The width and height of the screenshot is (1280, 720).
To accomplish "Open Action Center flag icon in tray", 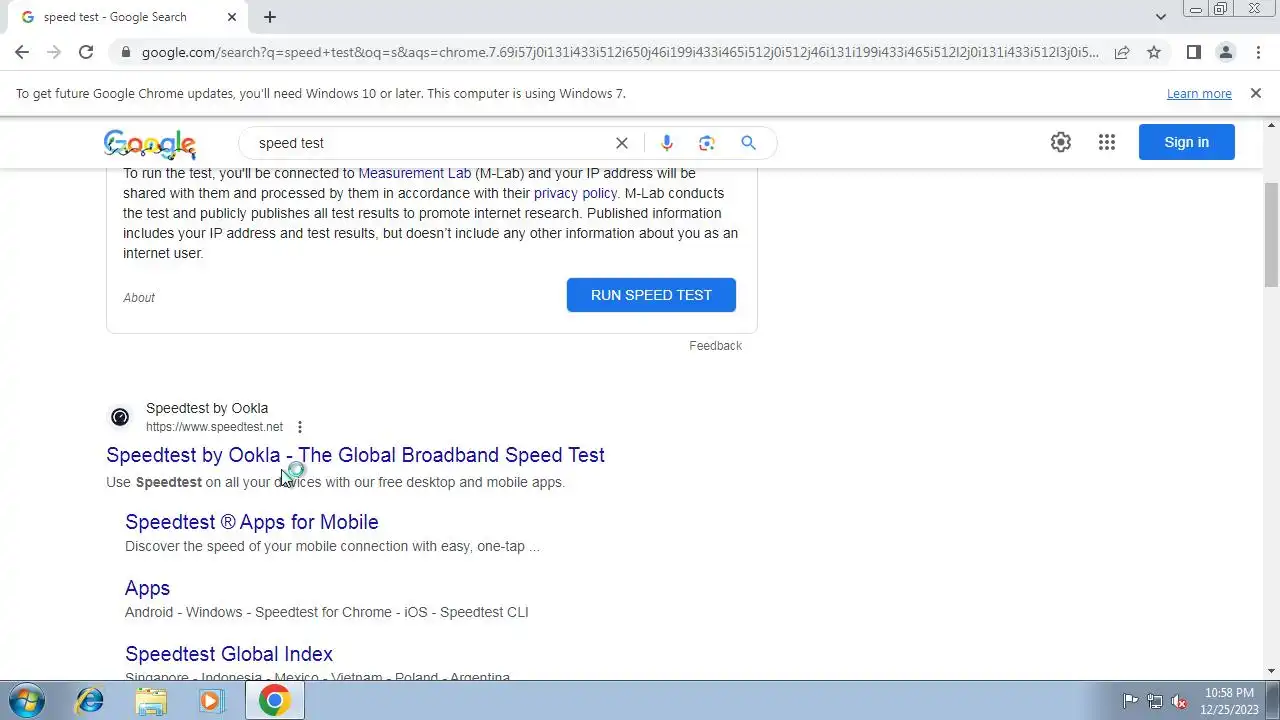I will click(1130, 701).
